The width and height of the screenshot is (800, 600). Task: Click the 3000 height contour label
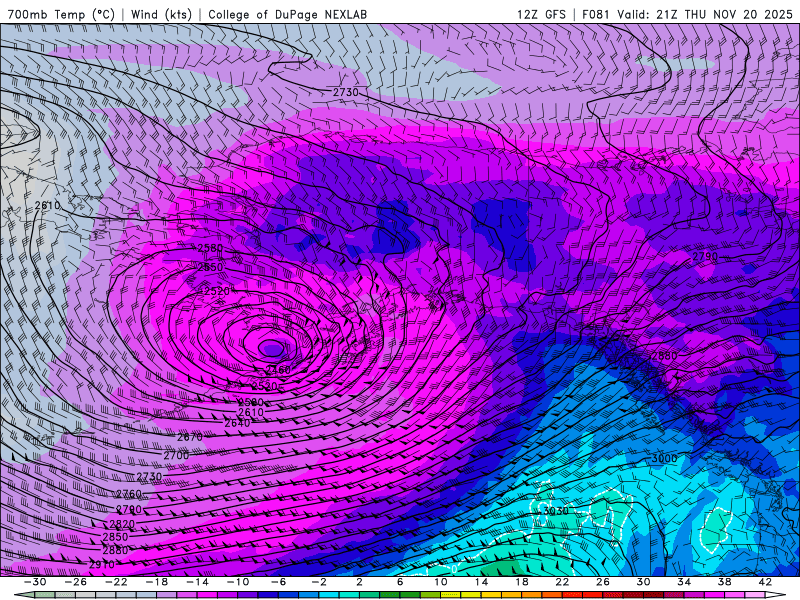(x=664, y=458)
